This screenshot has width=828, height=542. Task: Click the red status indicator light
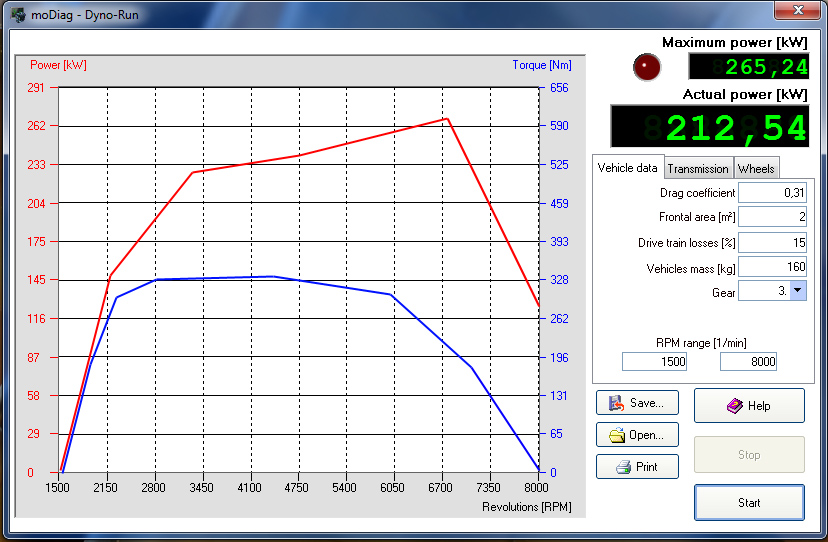click(647, 67)
